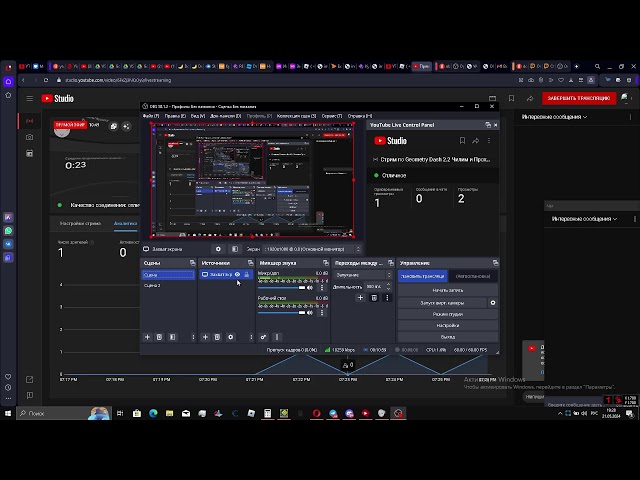Open Sources panel more-options dots

[251, 337]
